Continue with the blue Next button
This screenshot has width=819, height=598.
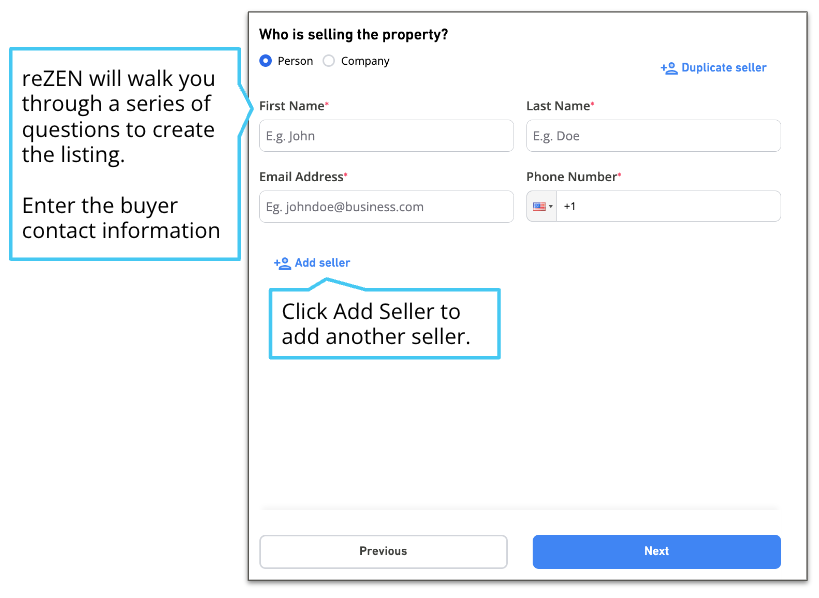pyautogui.click(x=657, y=552)
